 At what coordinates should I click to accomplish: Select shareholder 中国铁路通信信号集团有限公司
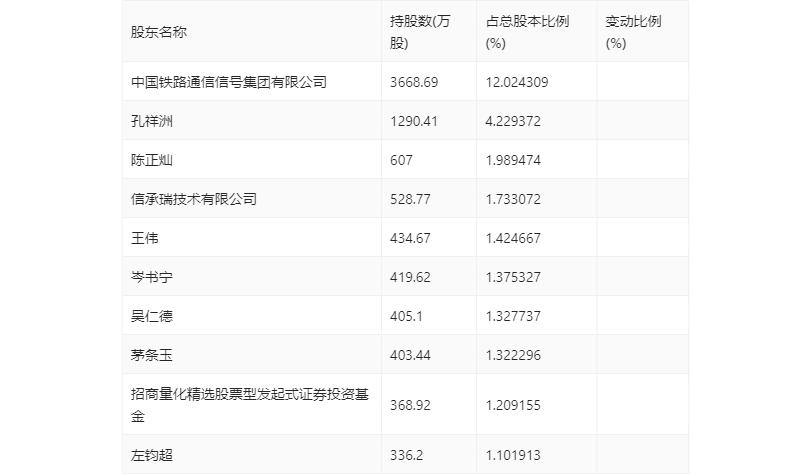pos(229,82)
